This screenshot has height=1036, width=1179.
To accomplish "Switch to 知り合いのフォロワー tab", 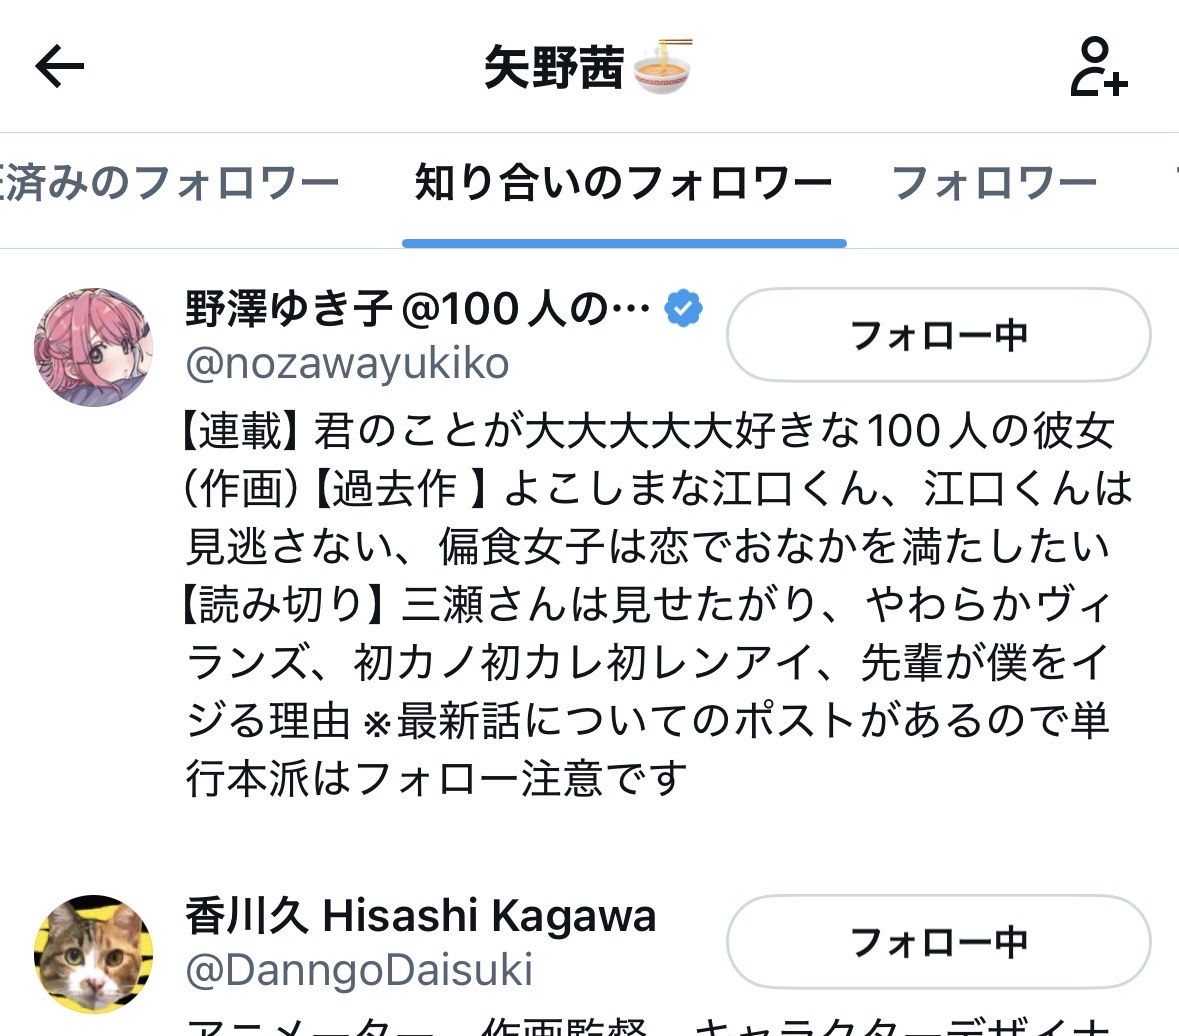I will [x=624, y=183].
